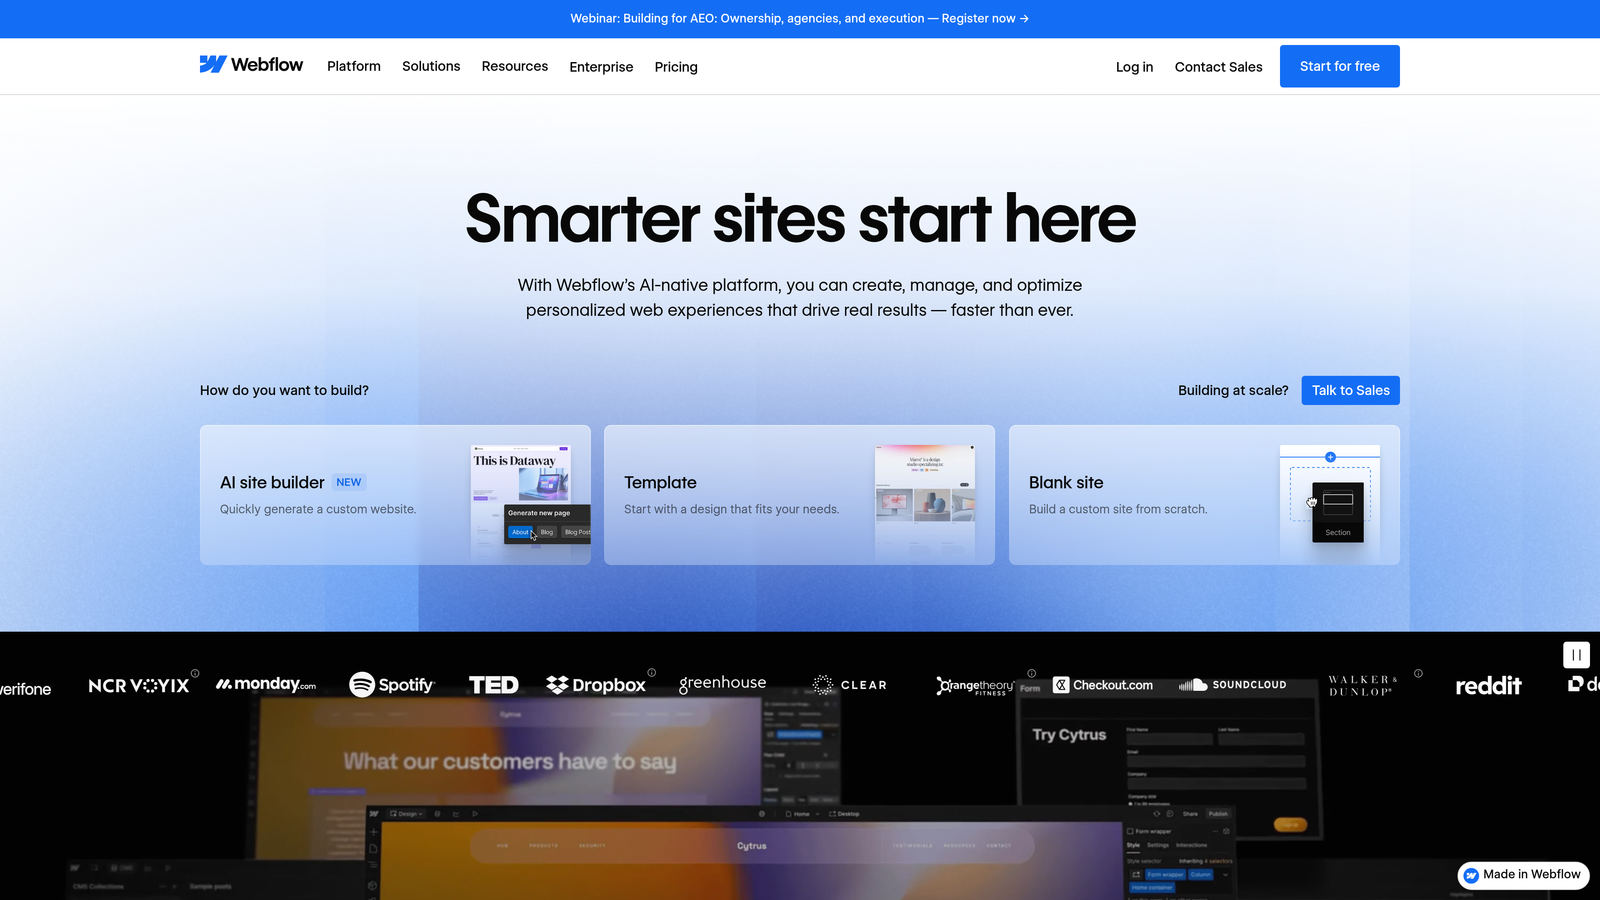This screenshot has height=900, width=1600.
Task: Click the Start for free button
Action: coord(1339,66)
